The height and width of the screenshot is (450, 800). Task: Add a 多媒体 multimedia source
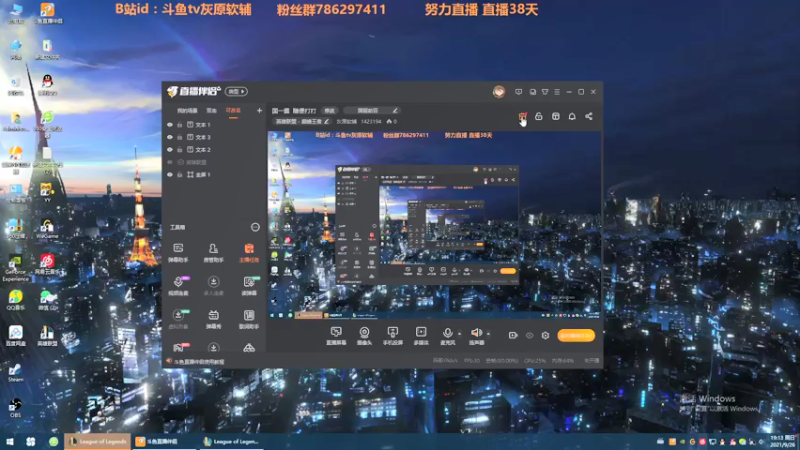click(x=421, y=336)
